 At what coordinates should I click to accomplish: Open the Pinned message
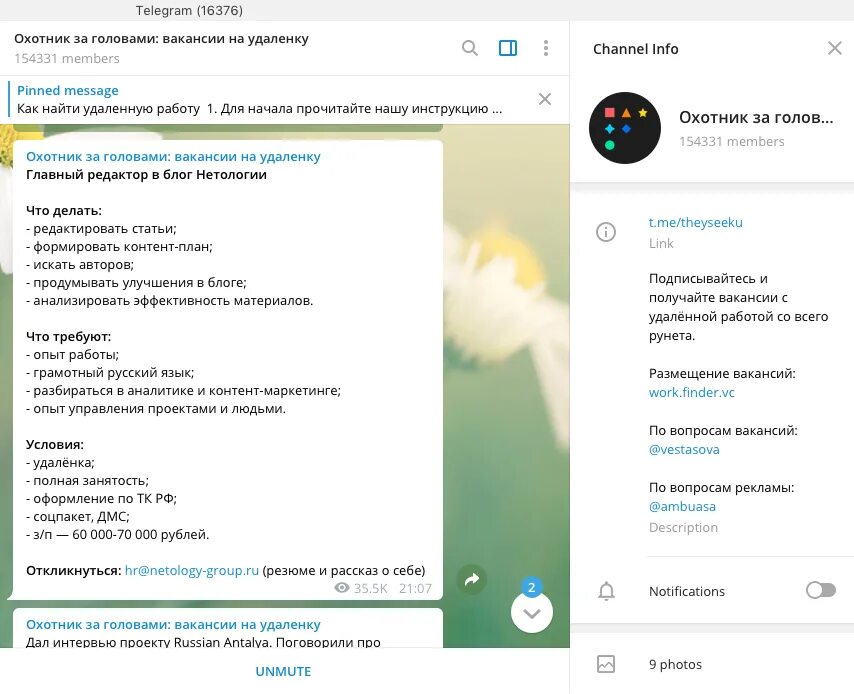click(272, 99)
